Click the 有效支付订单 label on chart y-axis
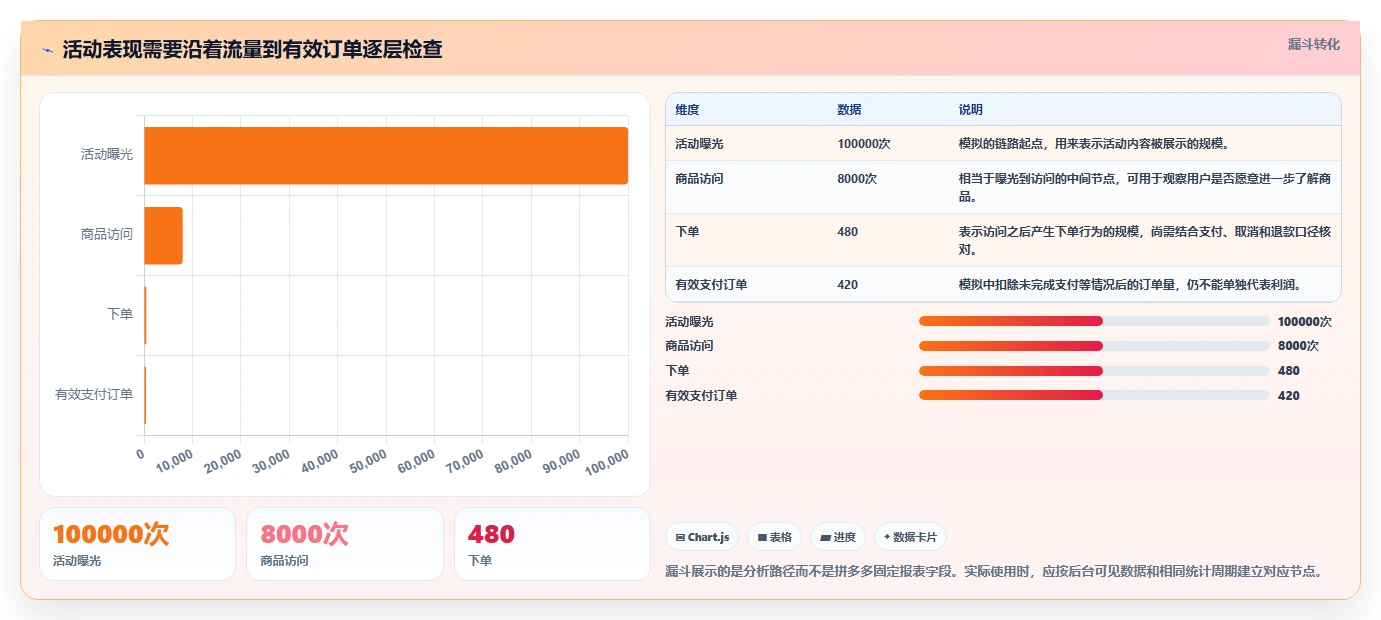This screenshot has width=1381, height=620. (94, 395)
